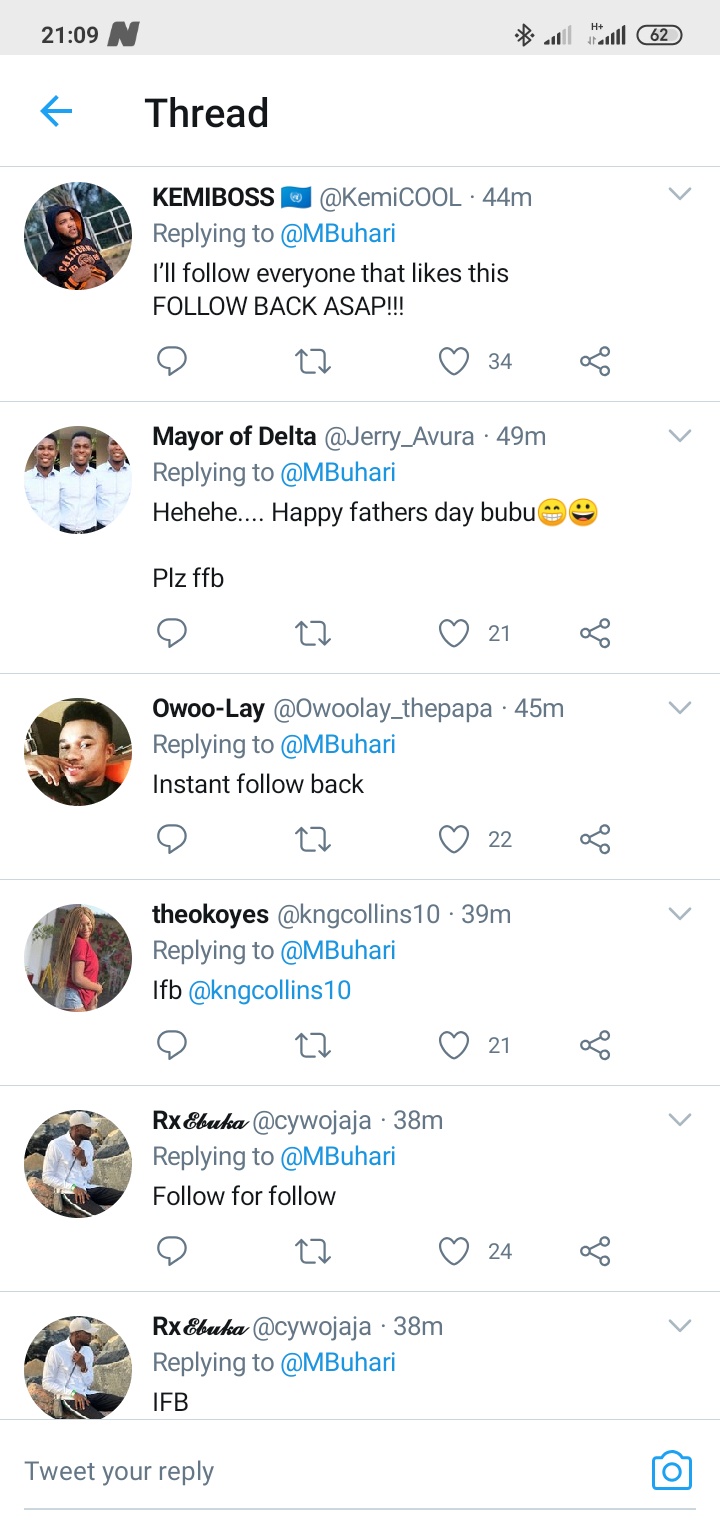Image resolution: width=720 pixels, height=1520 pixels.
Task: Tap the 'Tweet your reply' field
Action: (300, 1471)
